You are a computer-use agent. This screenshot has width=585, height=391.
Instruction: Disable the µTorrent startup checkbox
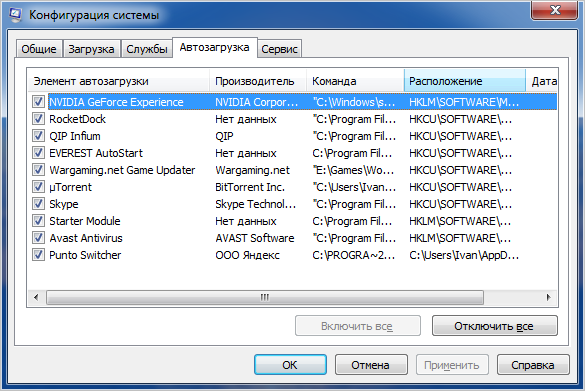pos(38,187)
